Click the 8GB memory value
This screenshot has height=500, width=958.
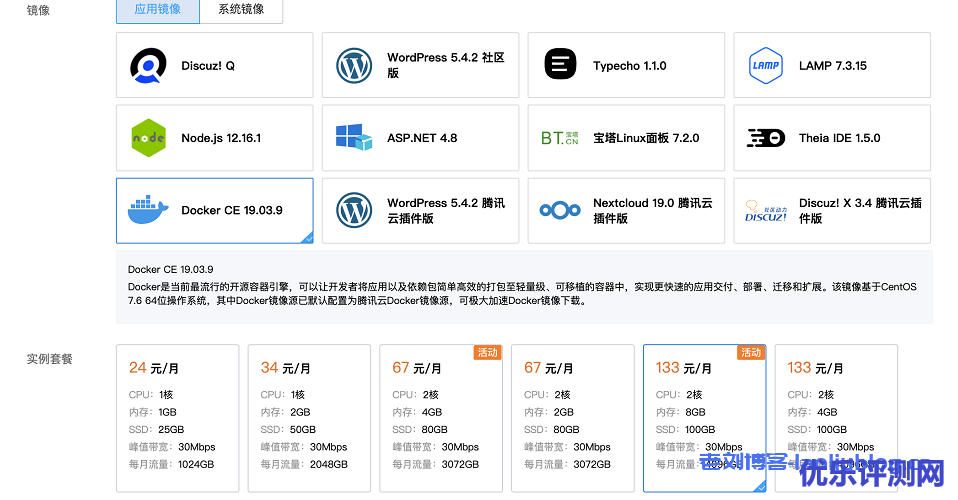tap(695, 412)
